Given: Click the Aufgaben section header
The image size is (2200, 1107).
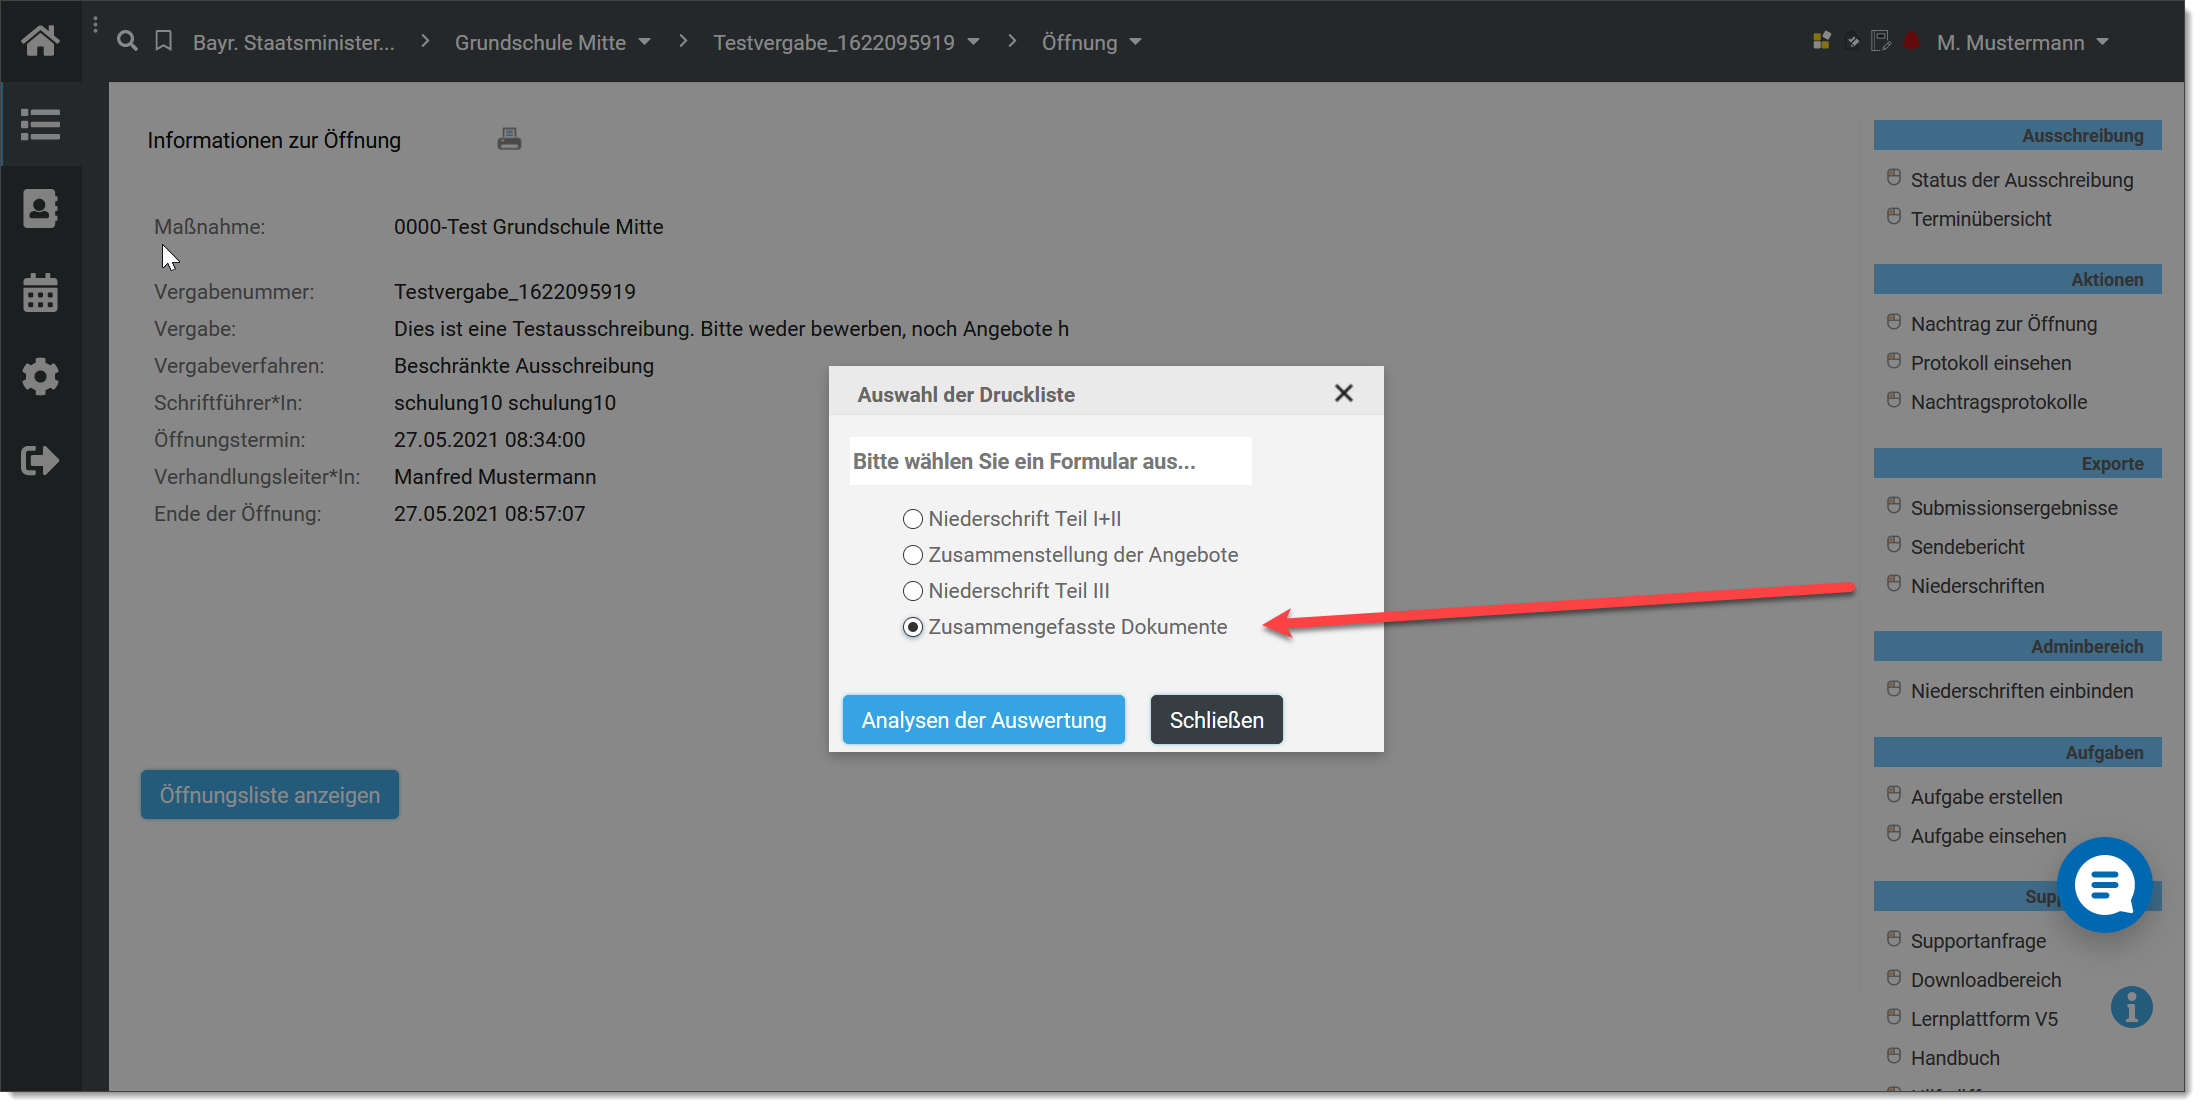Looking at the screenshot, I should [x=2017, y=752].
